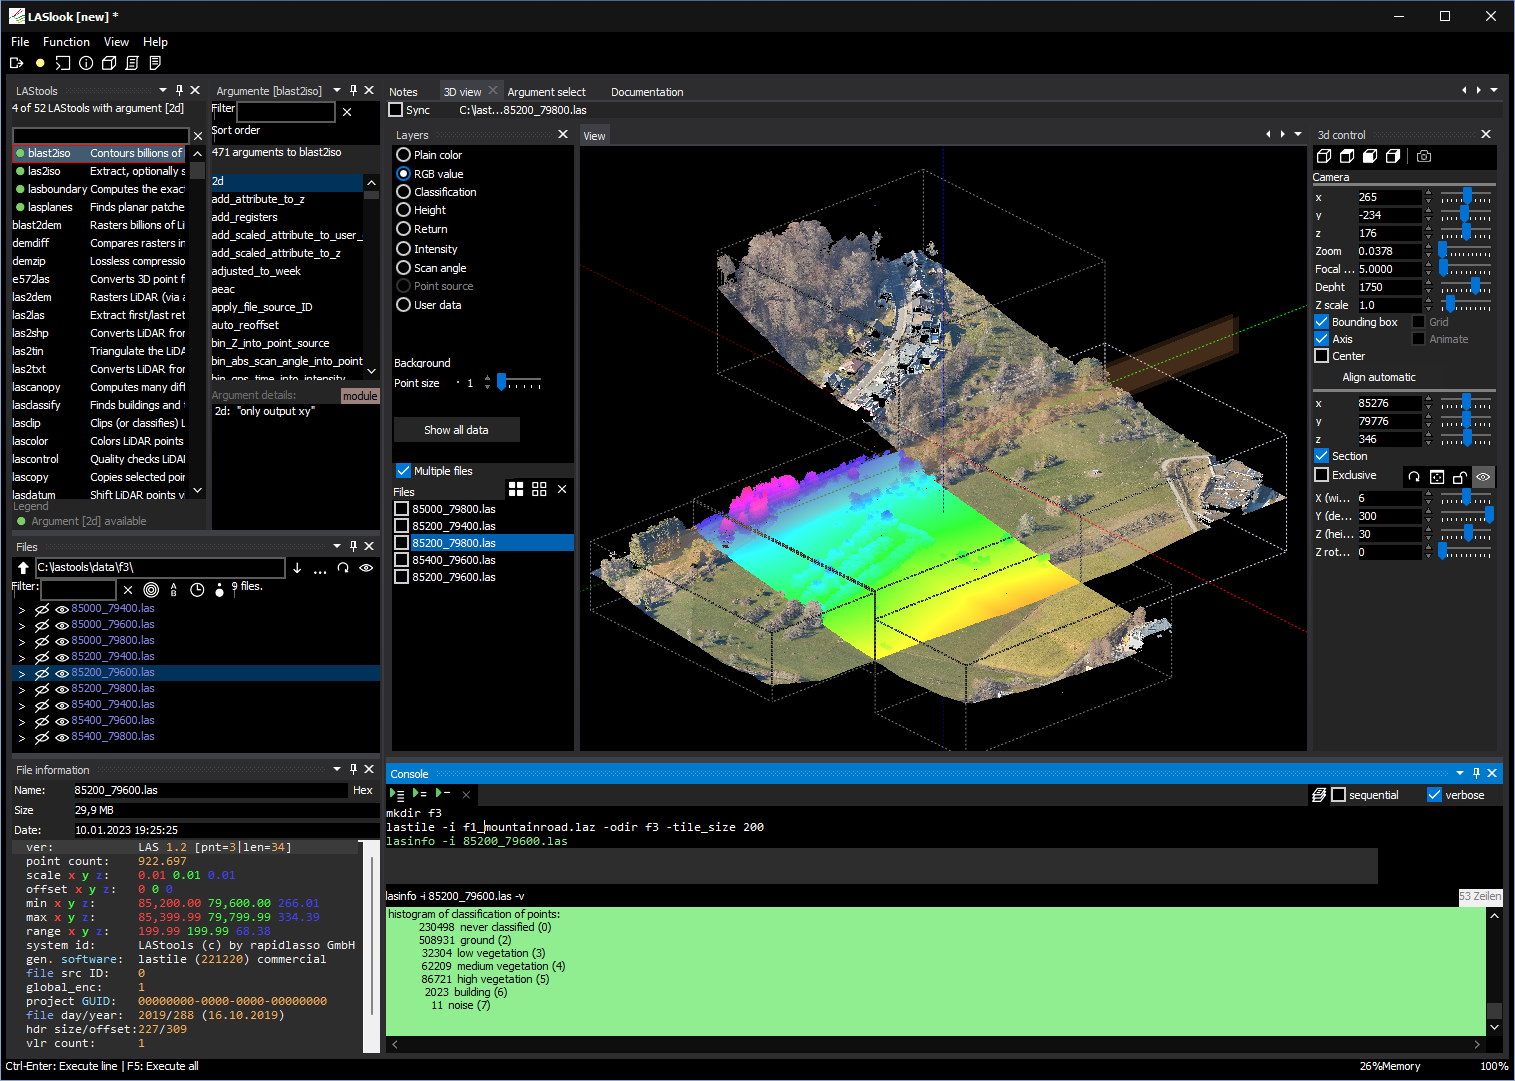Screen dimensions: 1515x1081
Task: Select the Classification layer radio button
Action: [x=404, y=192]
